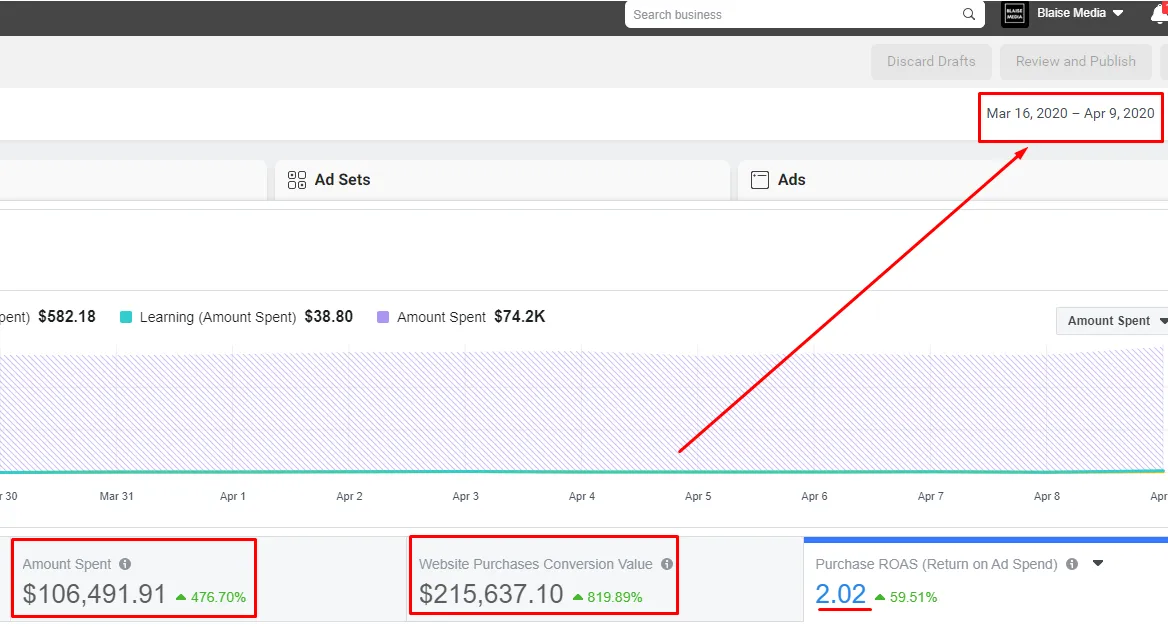
Task: Click info icon beside Purchase ROAS
Action: (1072, 564)
